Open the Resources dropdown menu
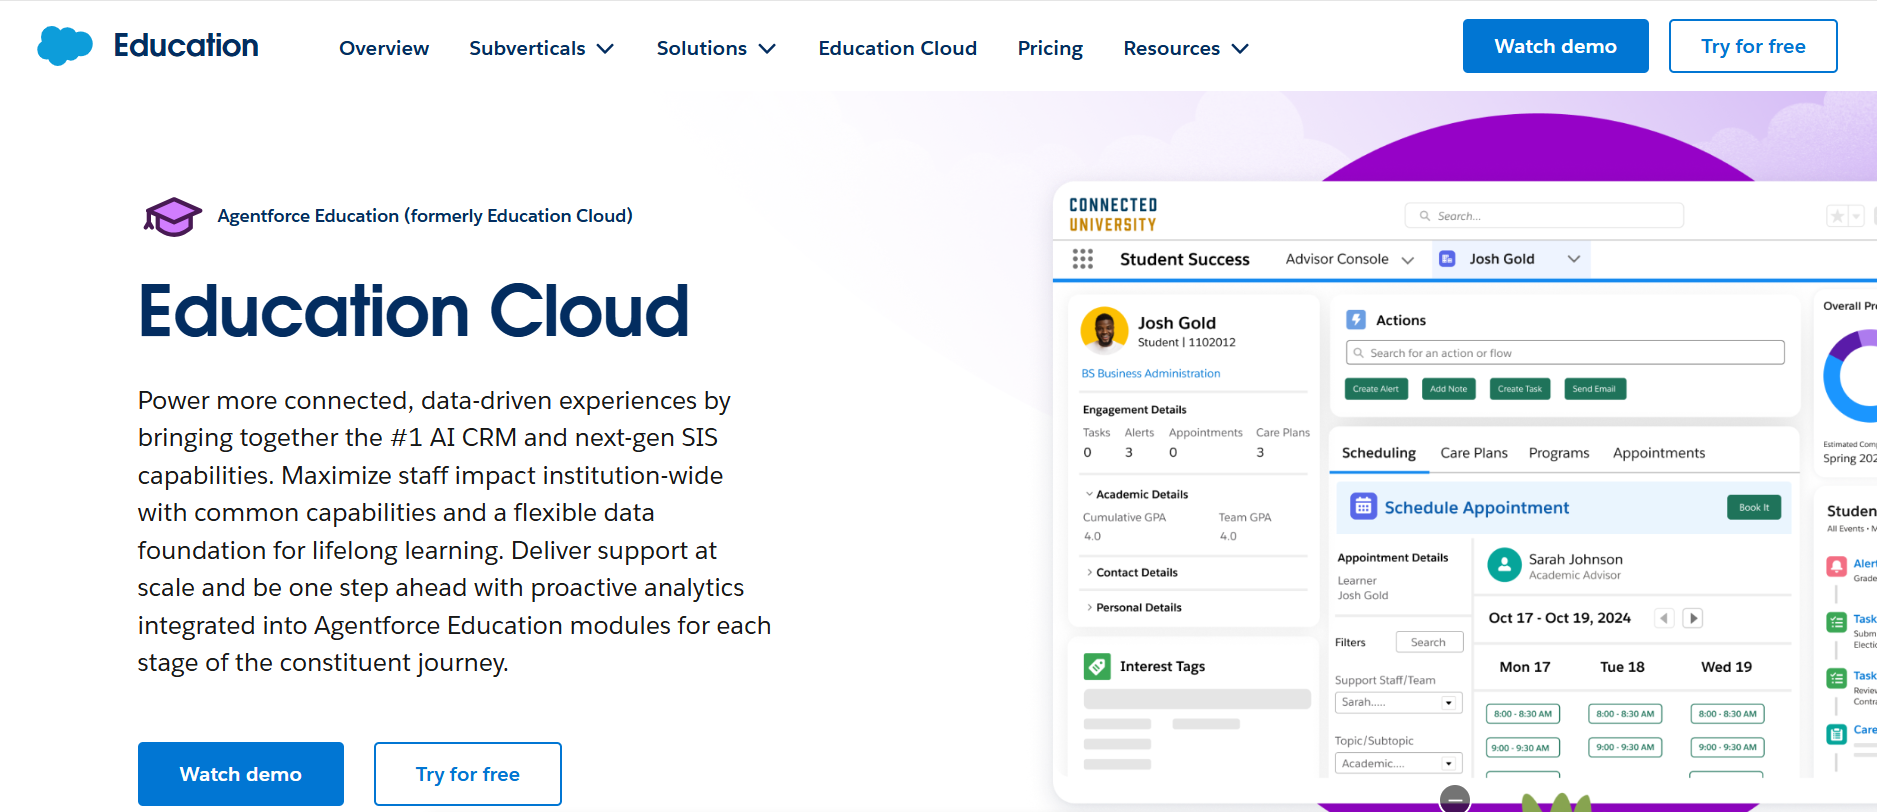Image resolution: width=1877 pixels, height=812 pixels. 1186,48
